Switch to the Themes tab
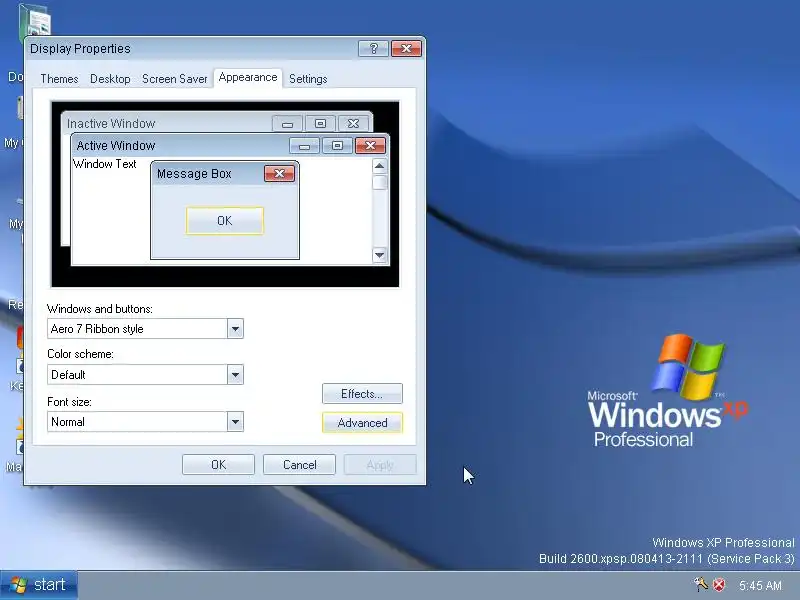 59,79
